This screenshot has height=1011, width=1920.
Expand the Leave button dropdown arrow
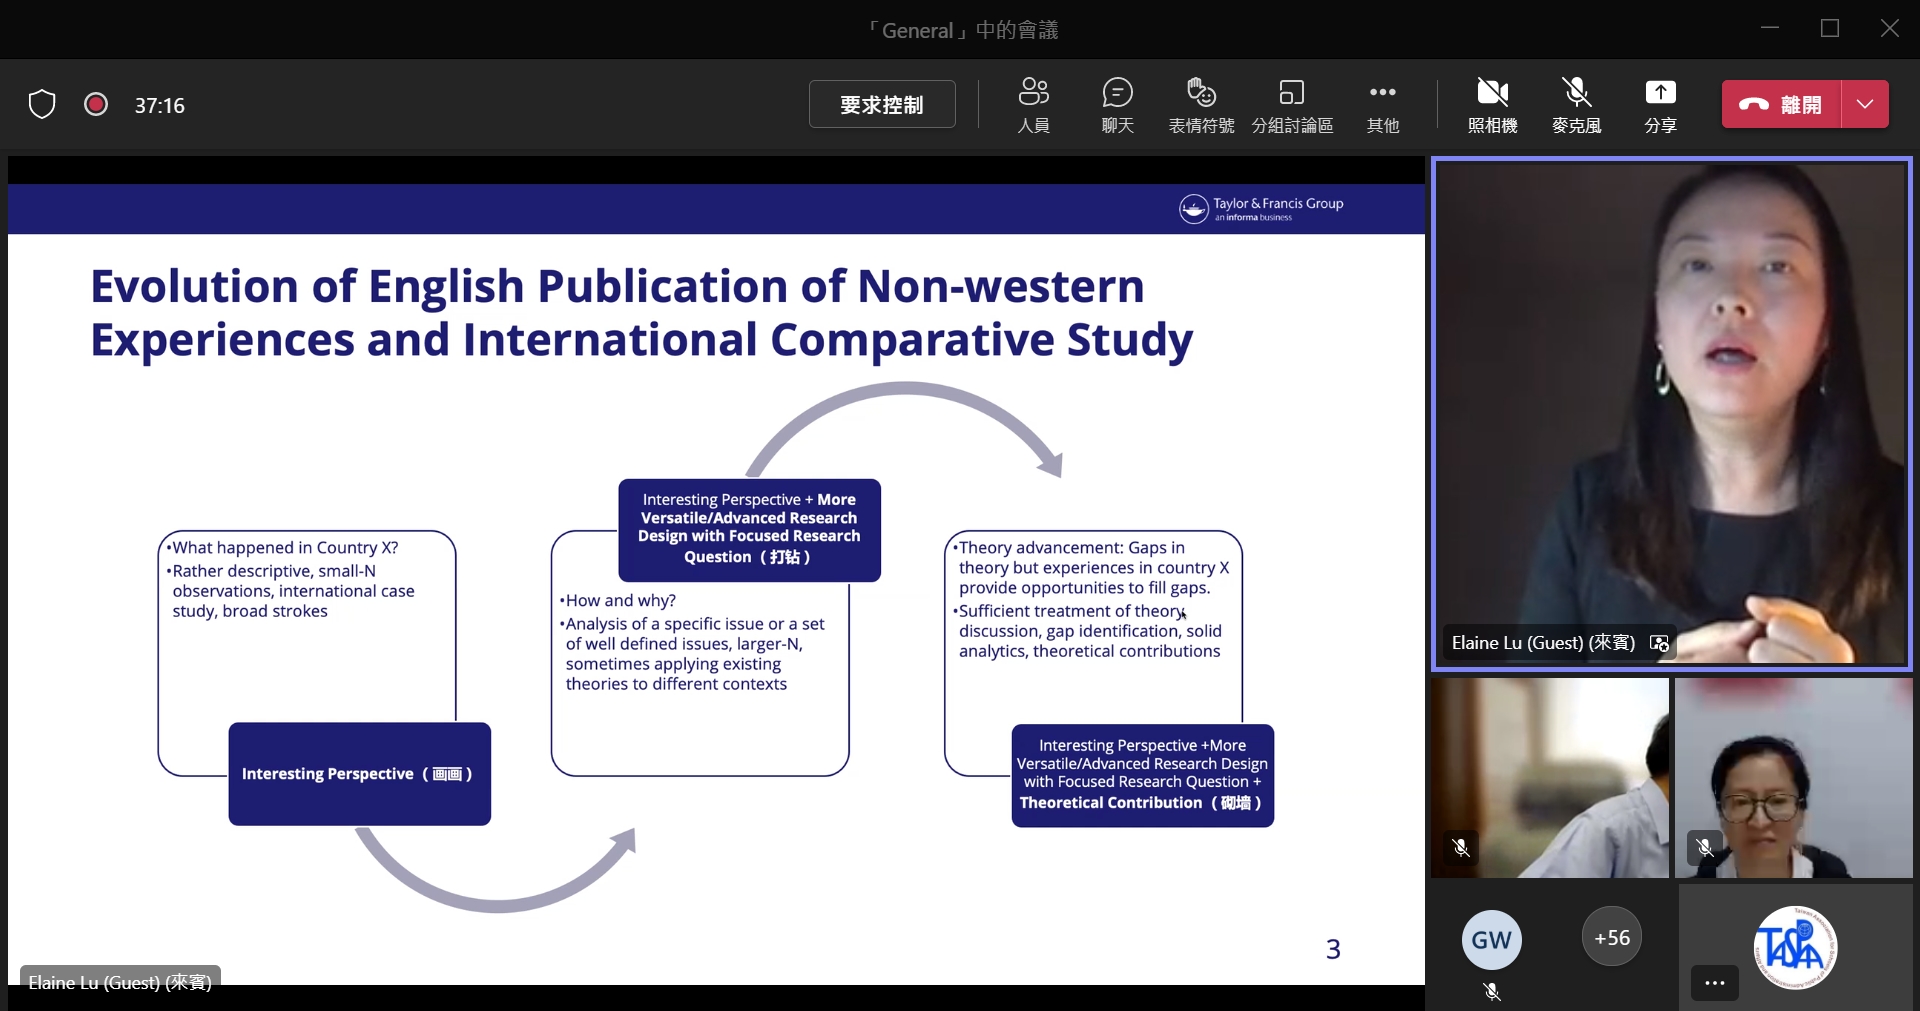1865,104
